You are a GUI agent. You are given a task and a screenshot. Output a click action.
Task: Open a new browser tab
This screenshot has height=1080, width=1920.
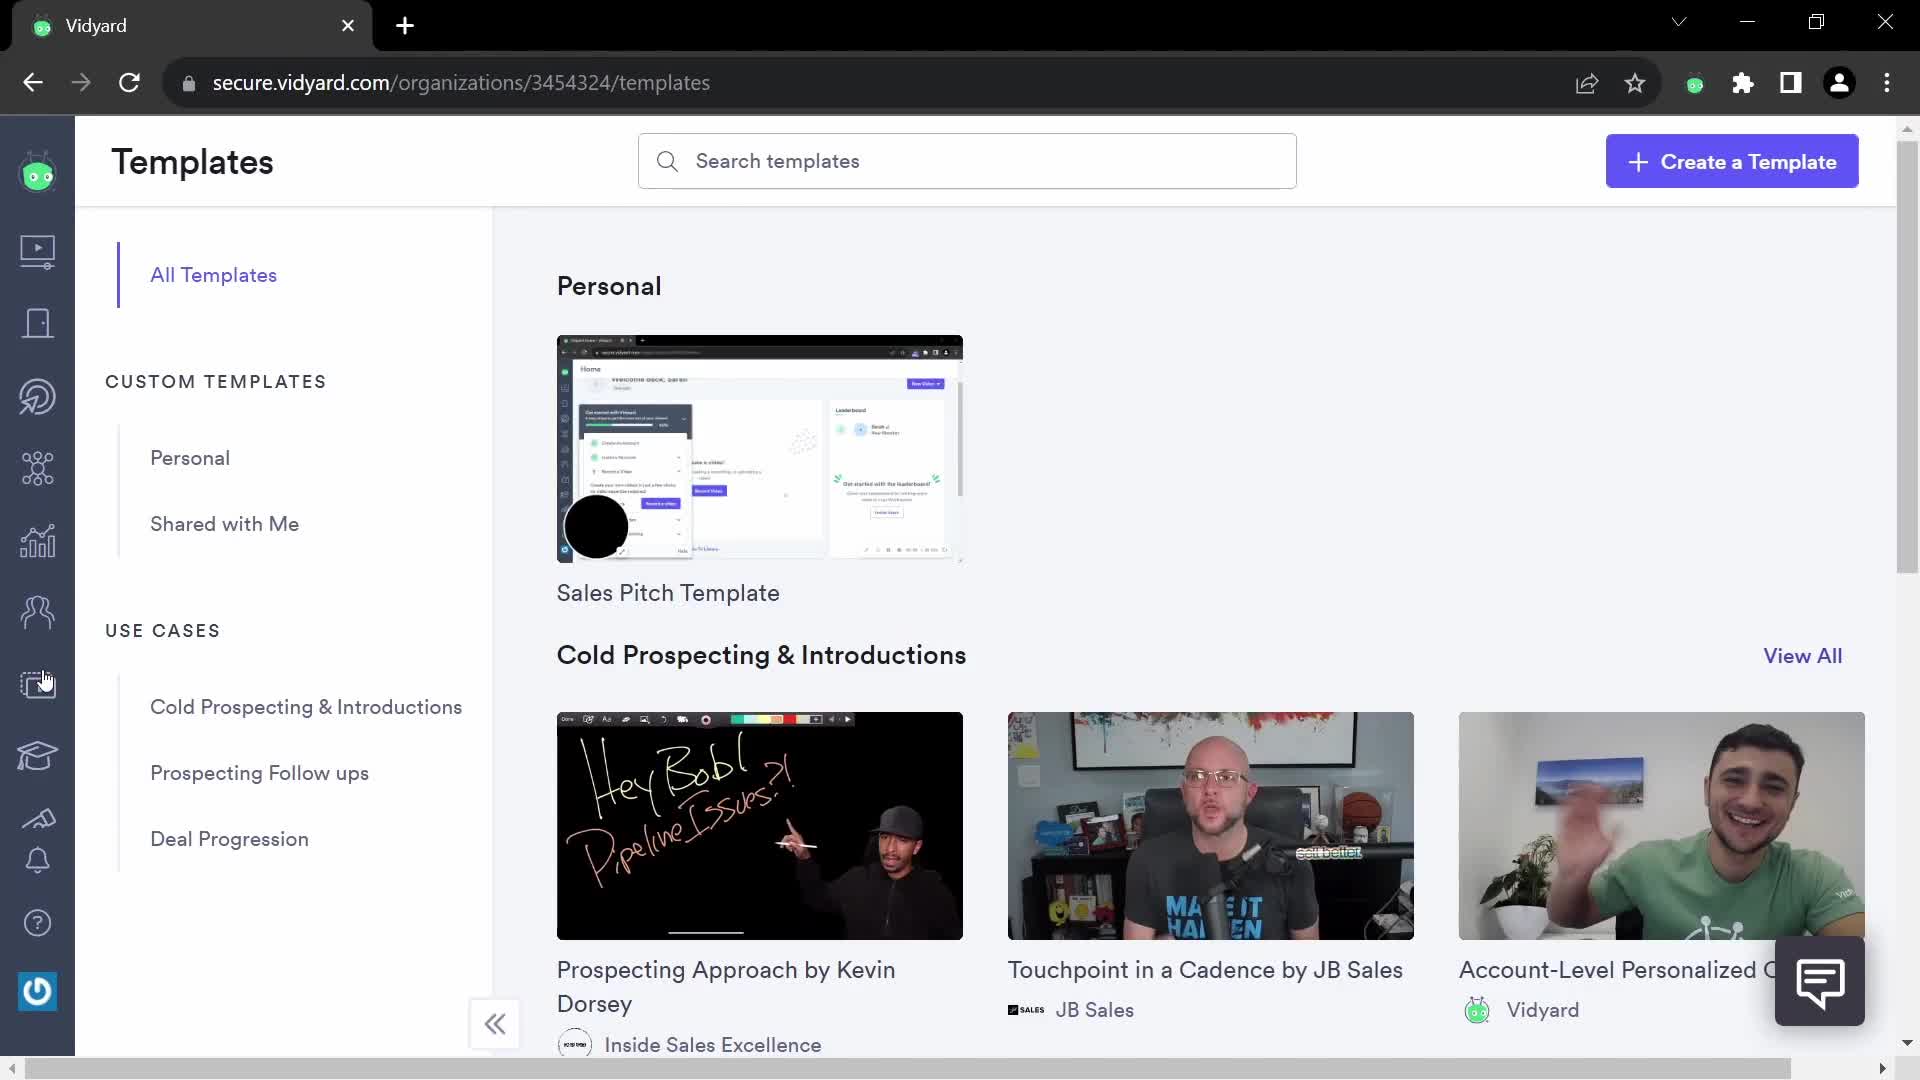point(405,26)
